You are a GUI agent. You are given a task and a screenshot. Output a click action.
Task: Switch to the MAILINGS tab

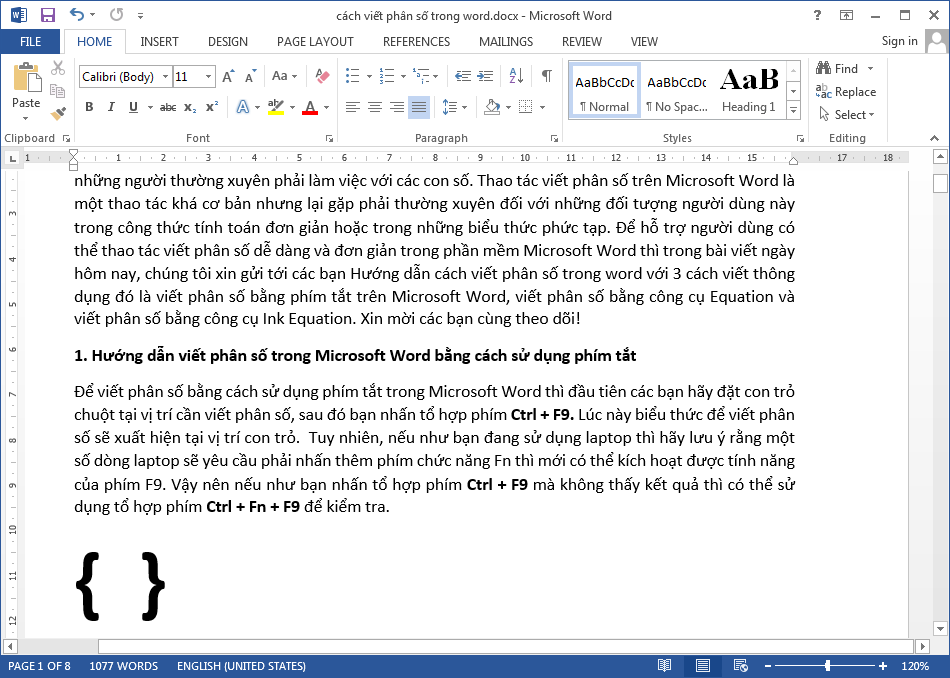coord(506,42)
